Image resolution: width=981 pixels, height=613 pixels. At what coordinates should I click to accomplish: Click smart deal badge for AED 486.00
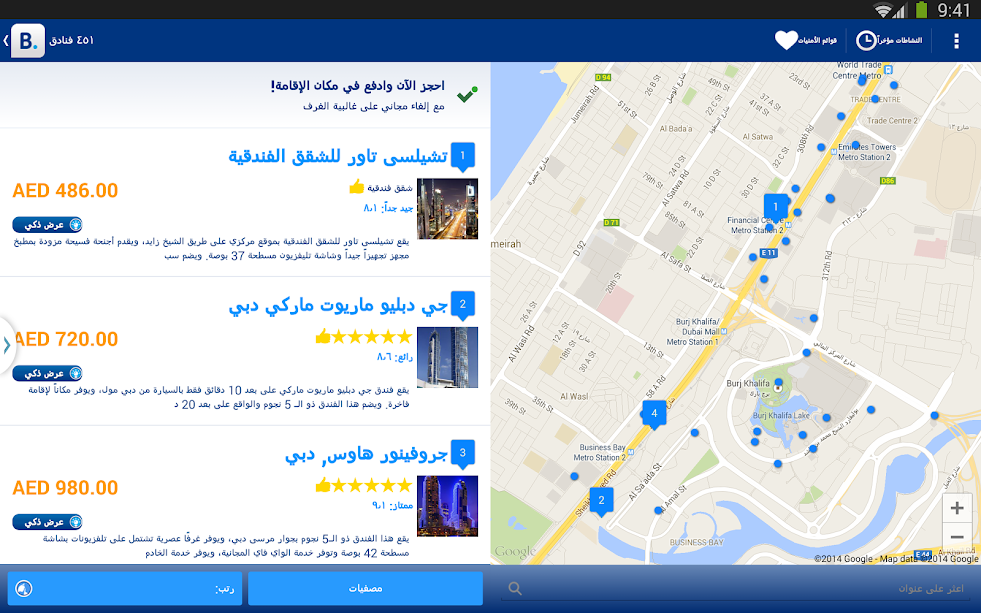48,225
